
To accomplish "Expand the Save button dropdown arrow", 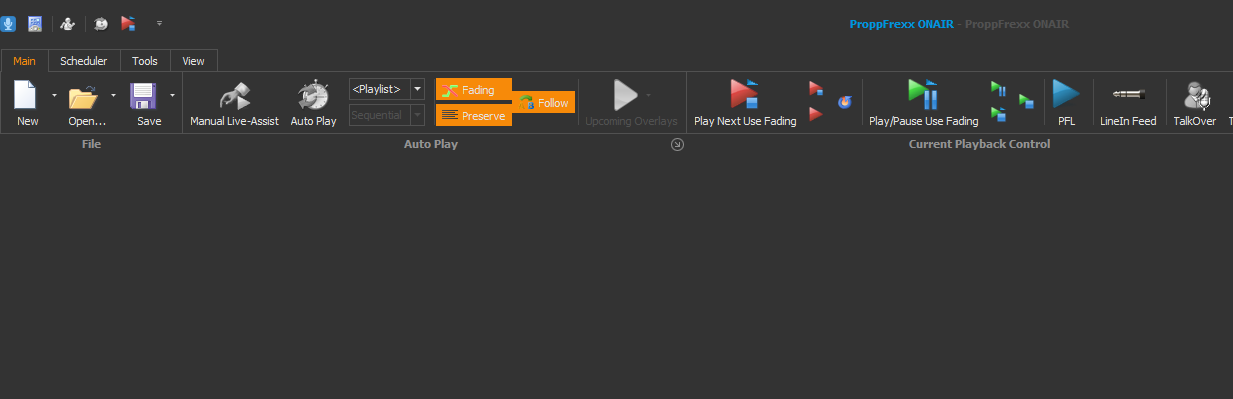I will 172,96.
